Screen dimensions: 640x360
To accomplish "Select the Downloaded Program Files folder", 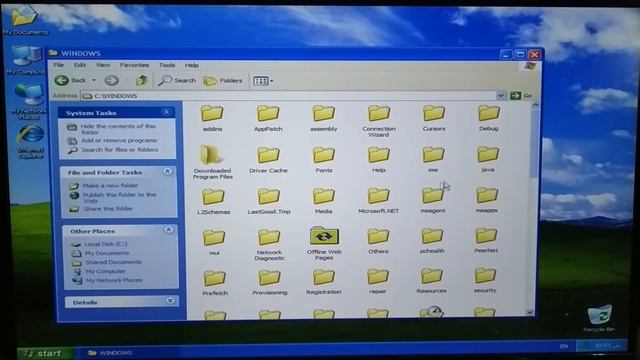I will (x=212, y=162).
